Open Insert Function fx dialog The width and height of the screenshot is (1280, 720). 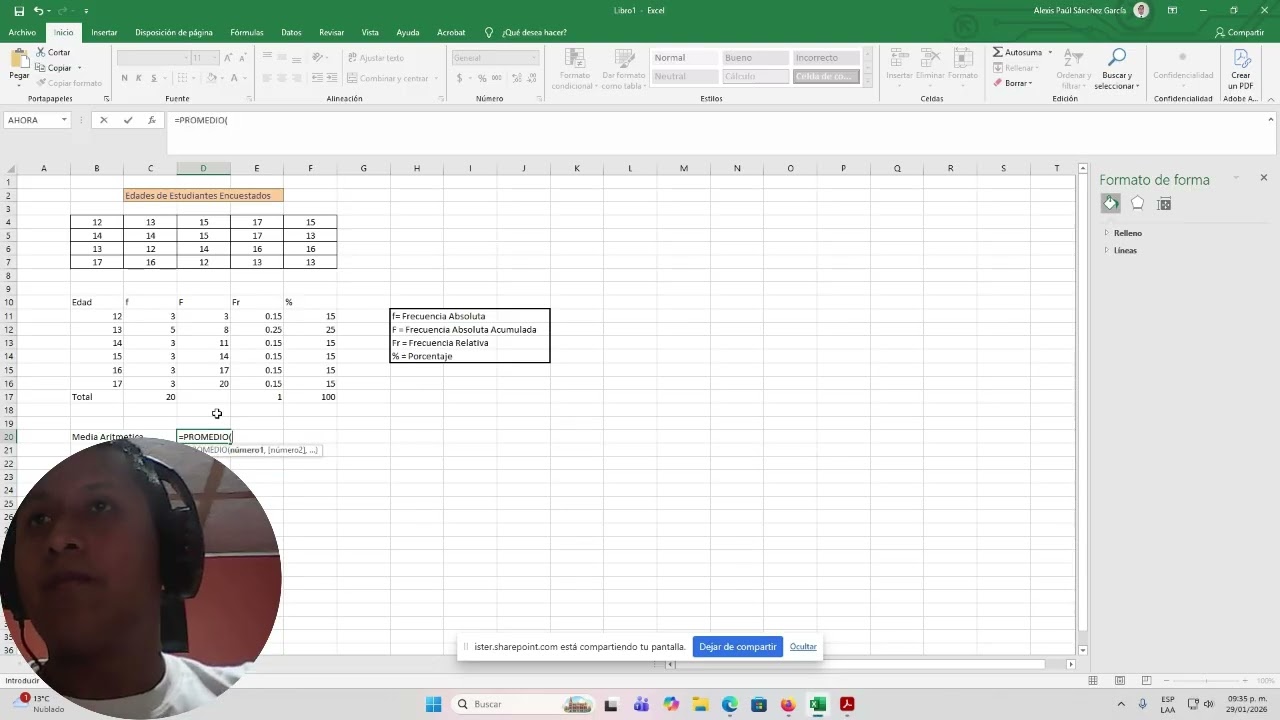pos(152,120)
